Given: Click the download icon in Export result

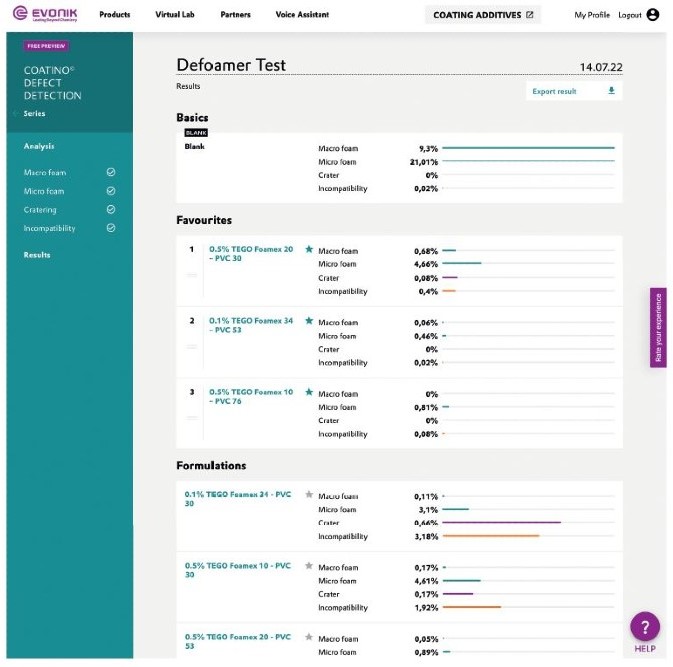Looking at the screenshot, I should (611, 91).
